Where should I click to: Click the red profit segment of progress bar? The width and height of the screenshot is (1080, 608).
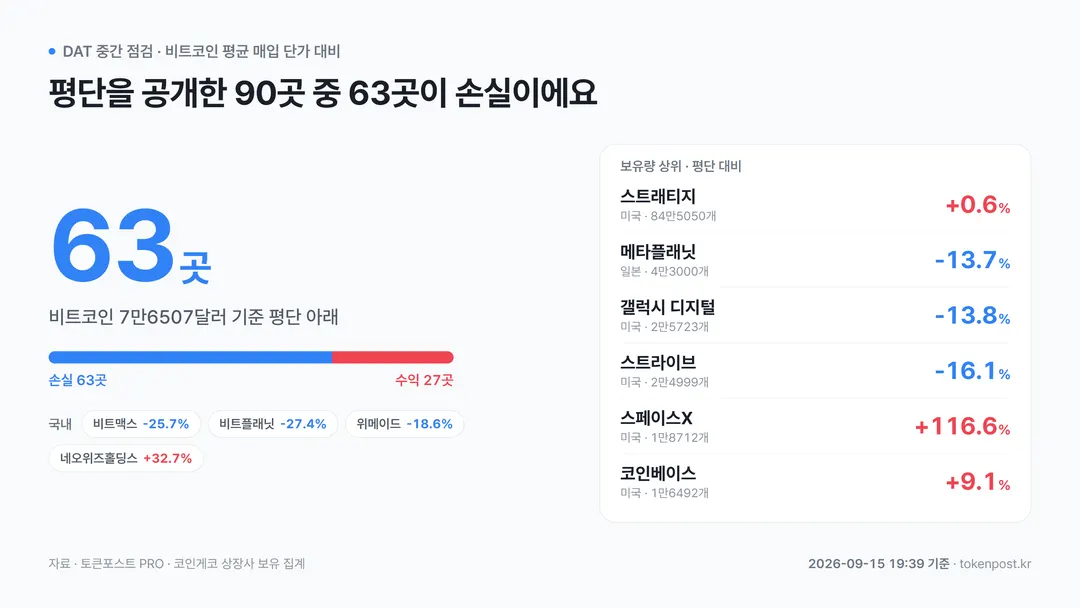[x=393, y=357]
